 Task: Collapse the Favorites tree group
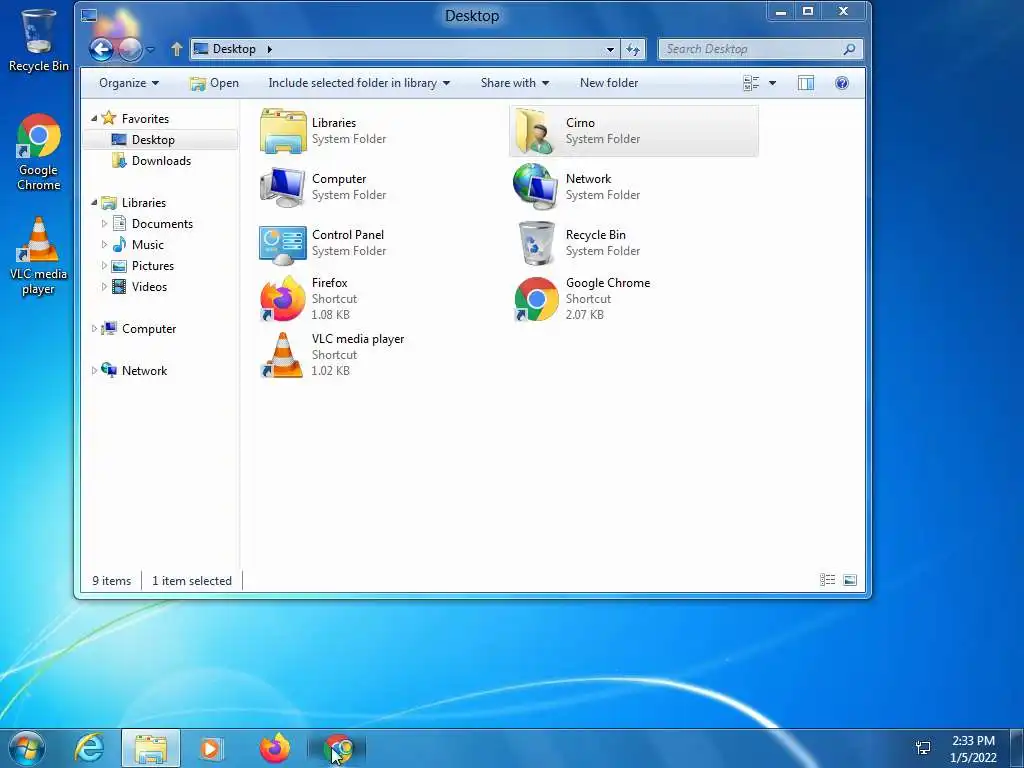click(94, 118)
